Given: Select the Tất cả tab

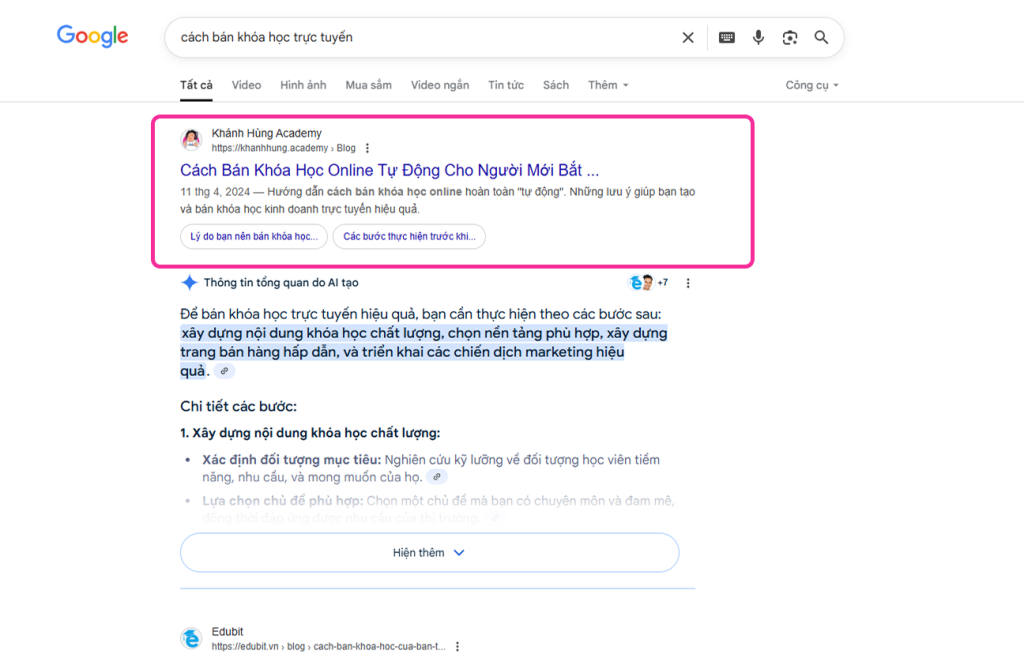Looking at the screenshot, I should 196,85.
